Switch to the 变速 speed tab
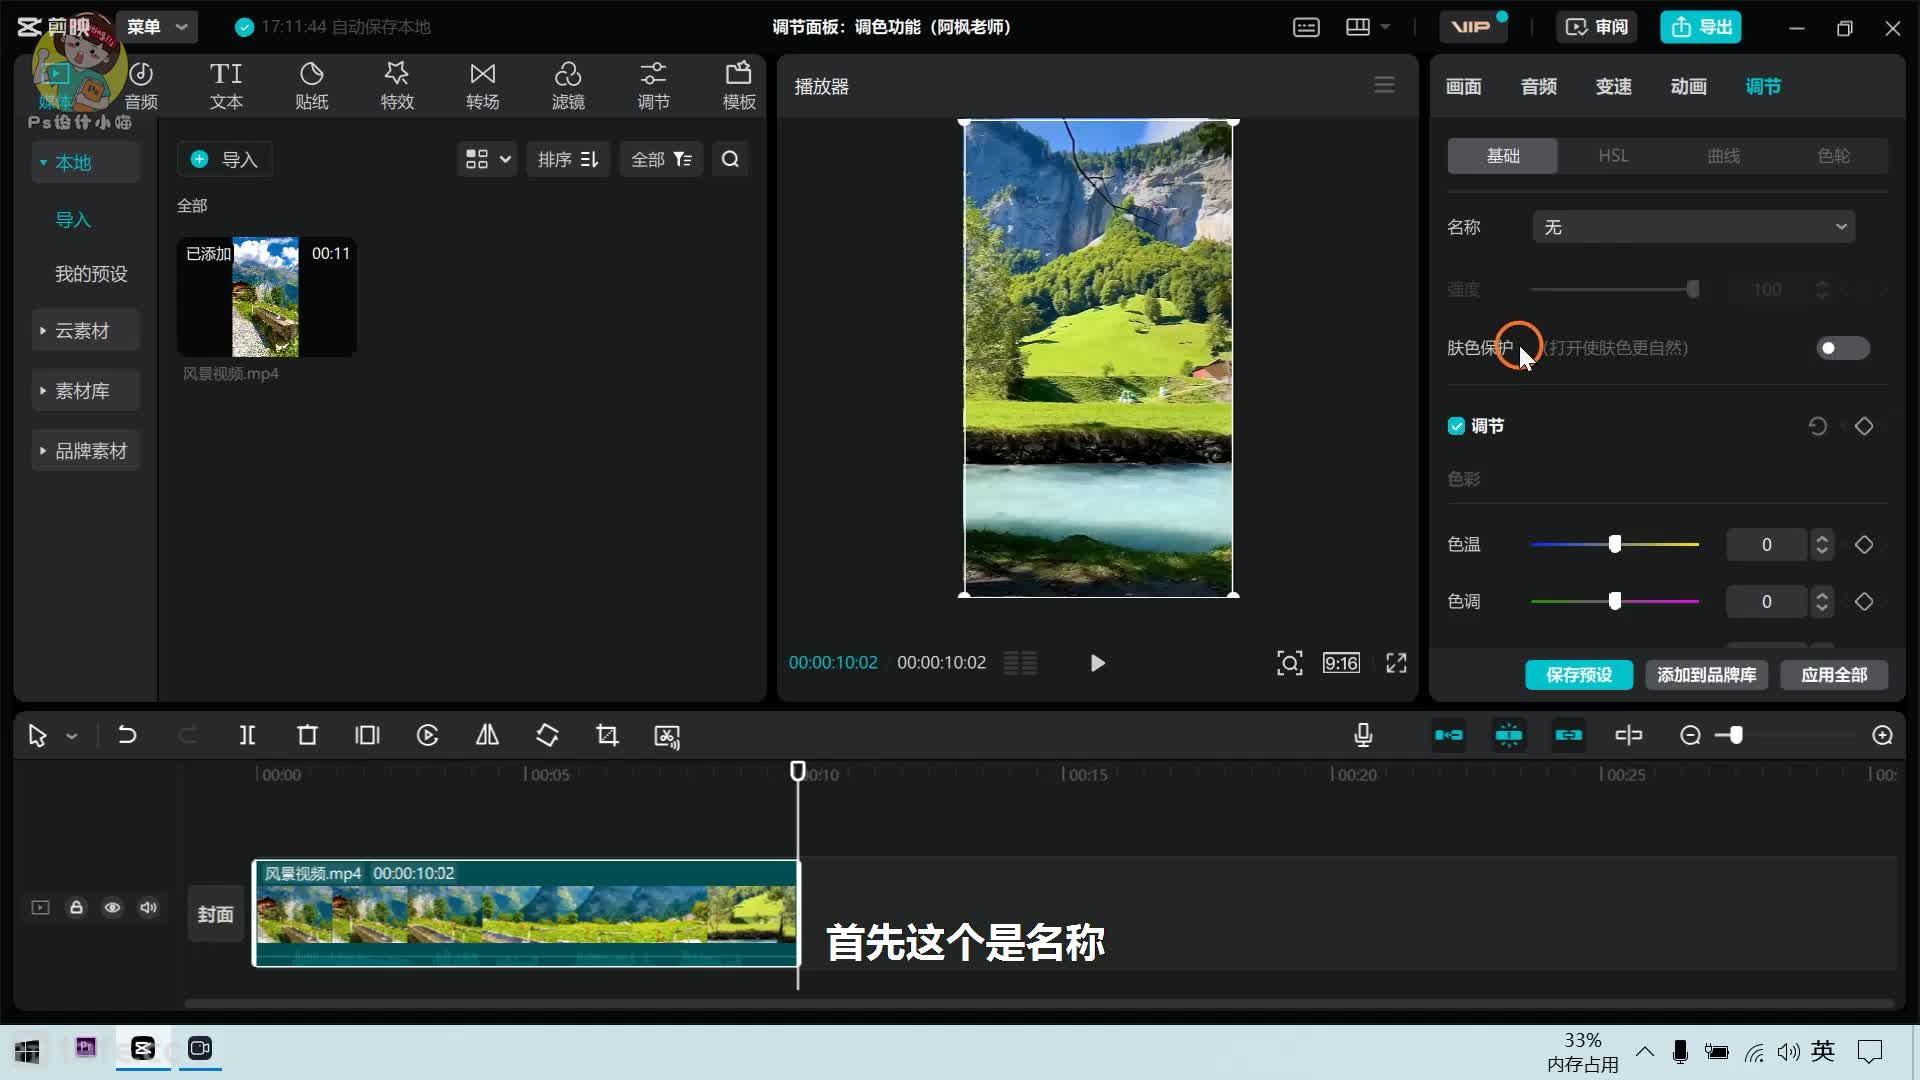 1613,86
